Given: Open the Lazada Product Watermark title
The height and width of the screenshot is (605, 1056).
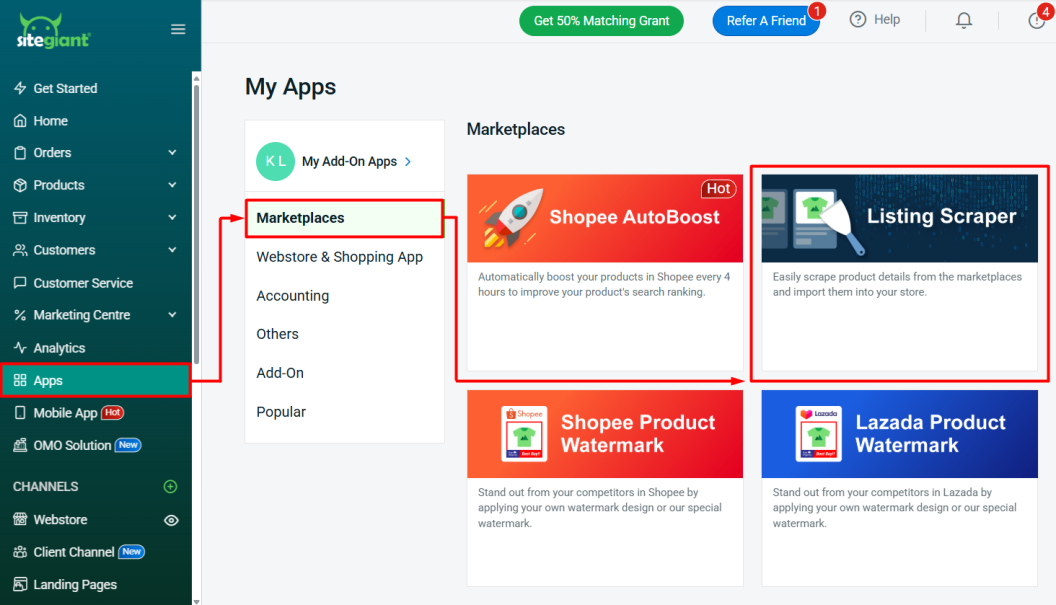Looking at the screenshot, I should point(931,434).
